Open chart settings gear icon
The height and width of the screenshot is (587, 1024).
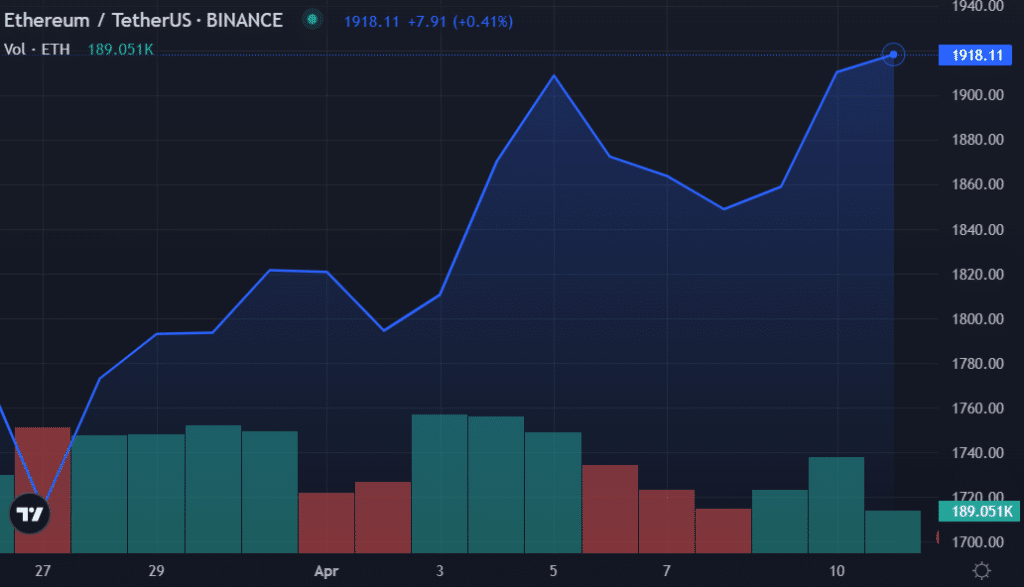981,571
